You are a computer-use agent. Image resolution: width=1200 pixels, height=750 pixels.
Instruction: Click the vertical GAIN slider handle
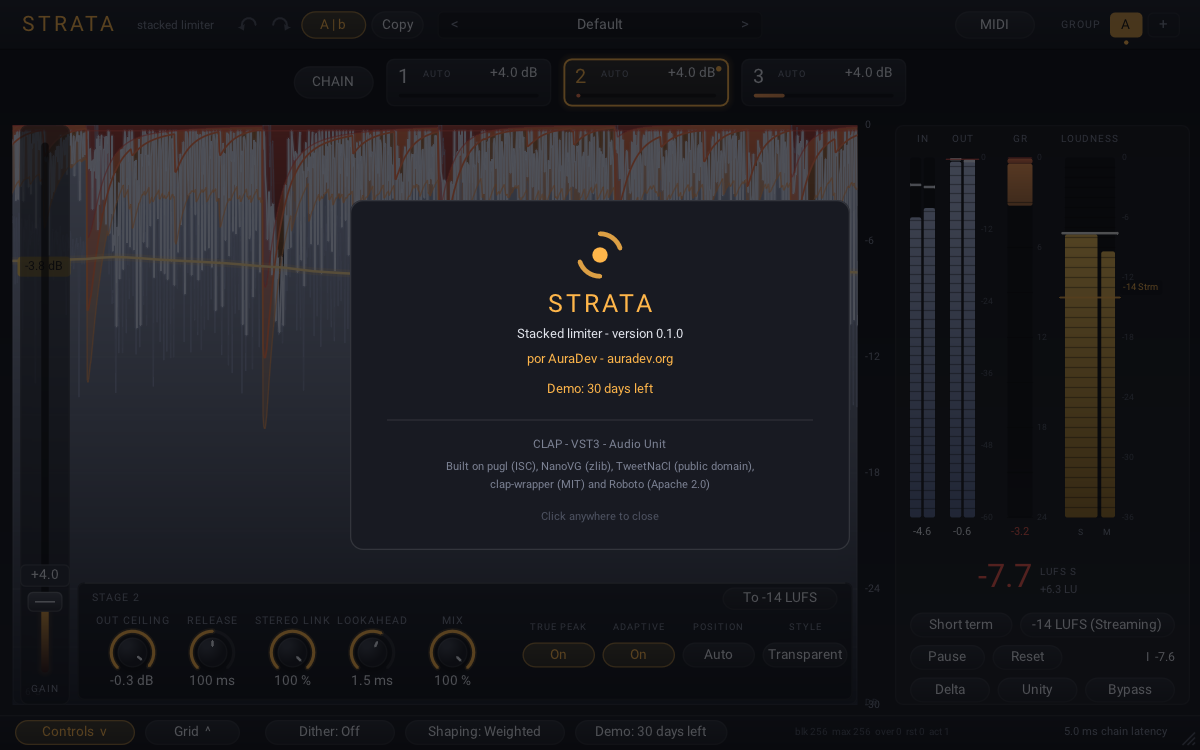pyautogui.click(x=45, y=602)
